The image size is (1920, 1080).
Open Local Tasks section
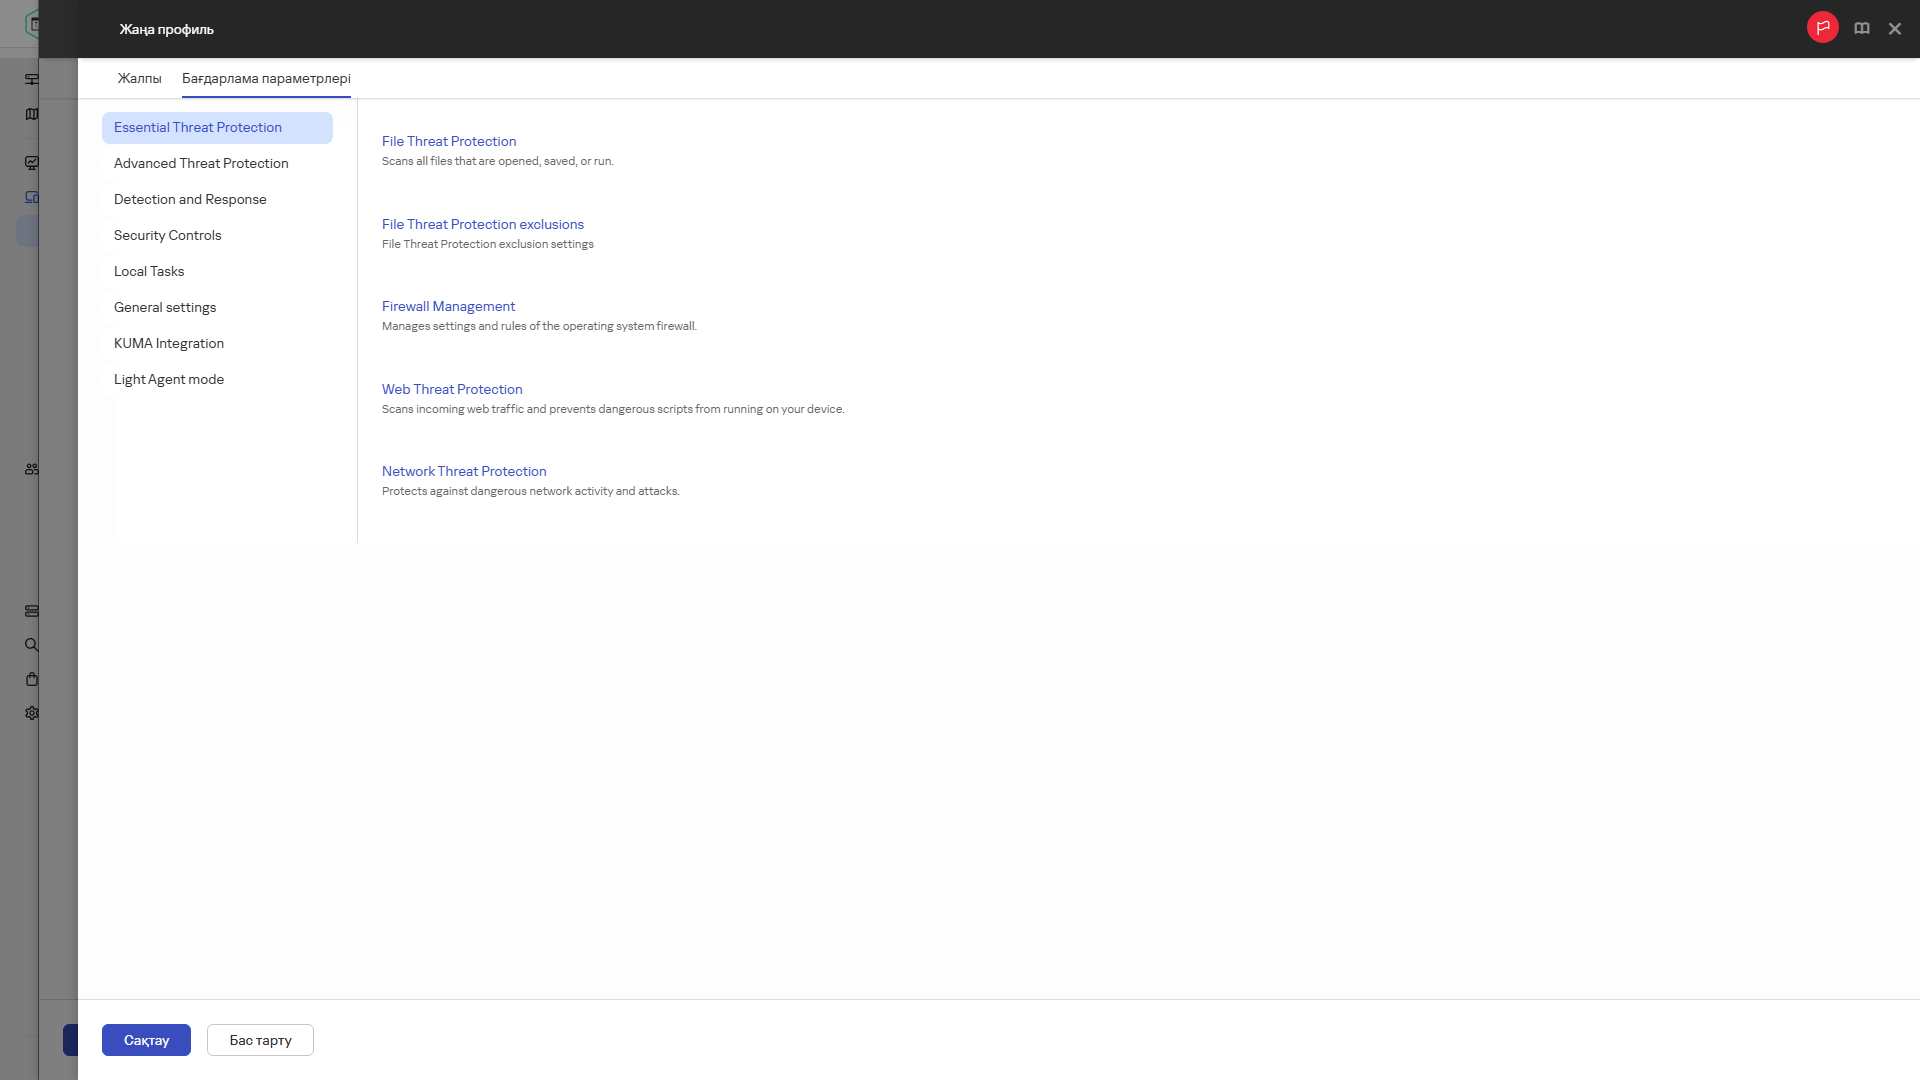(149, 271)
